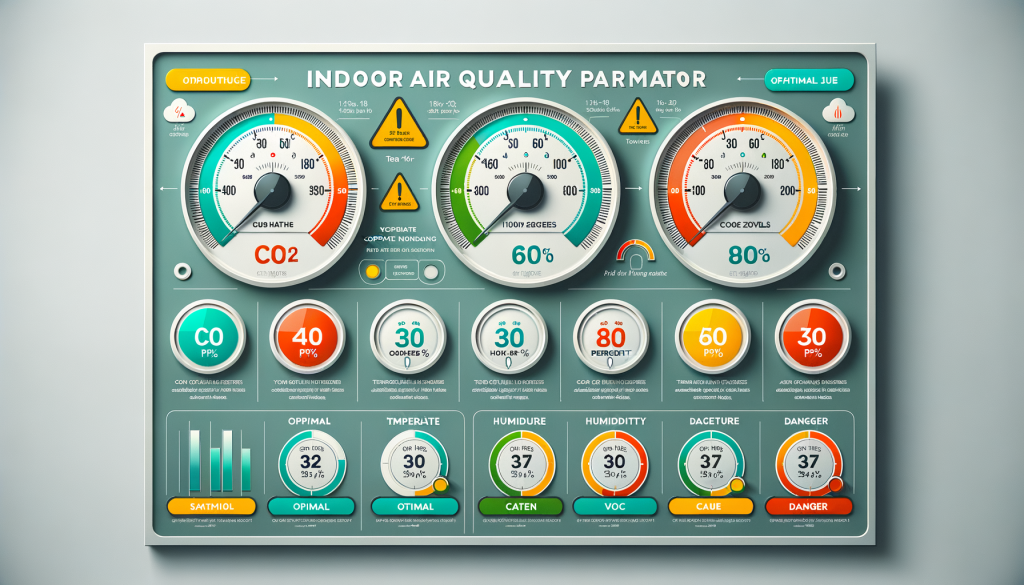Select the red 40 circle indicator

(308, 338)
